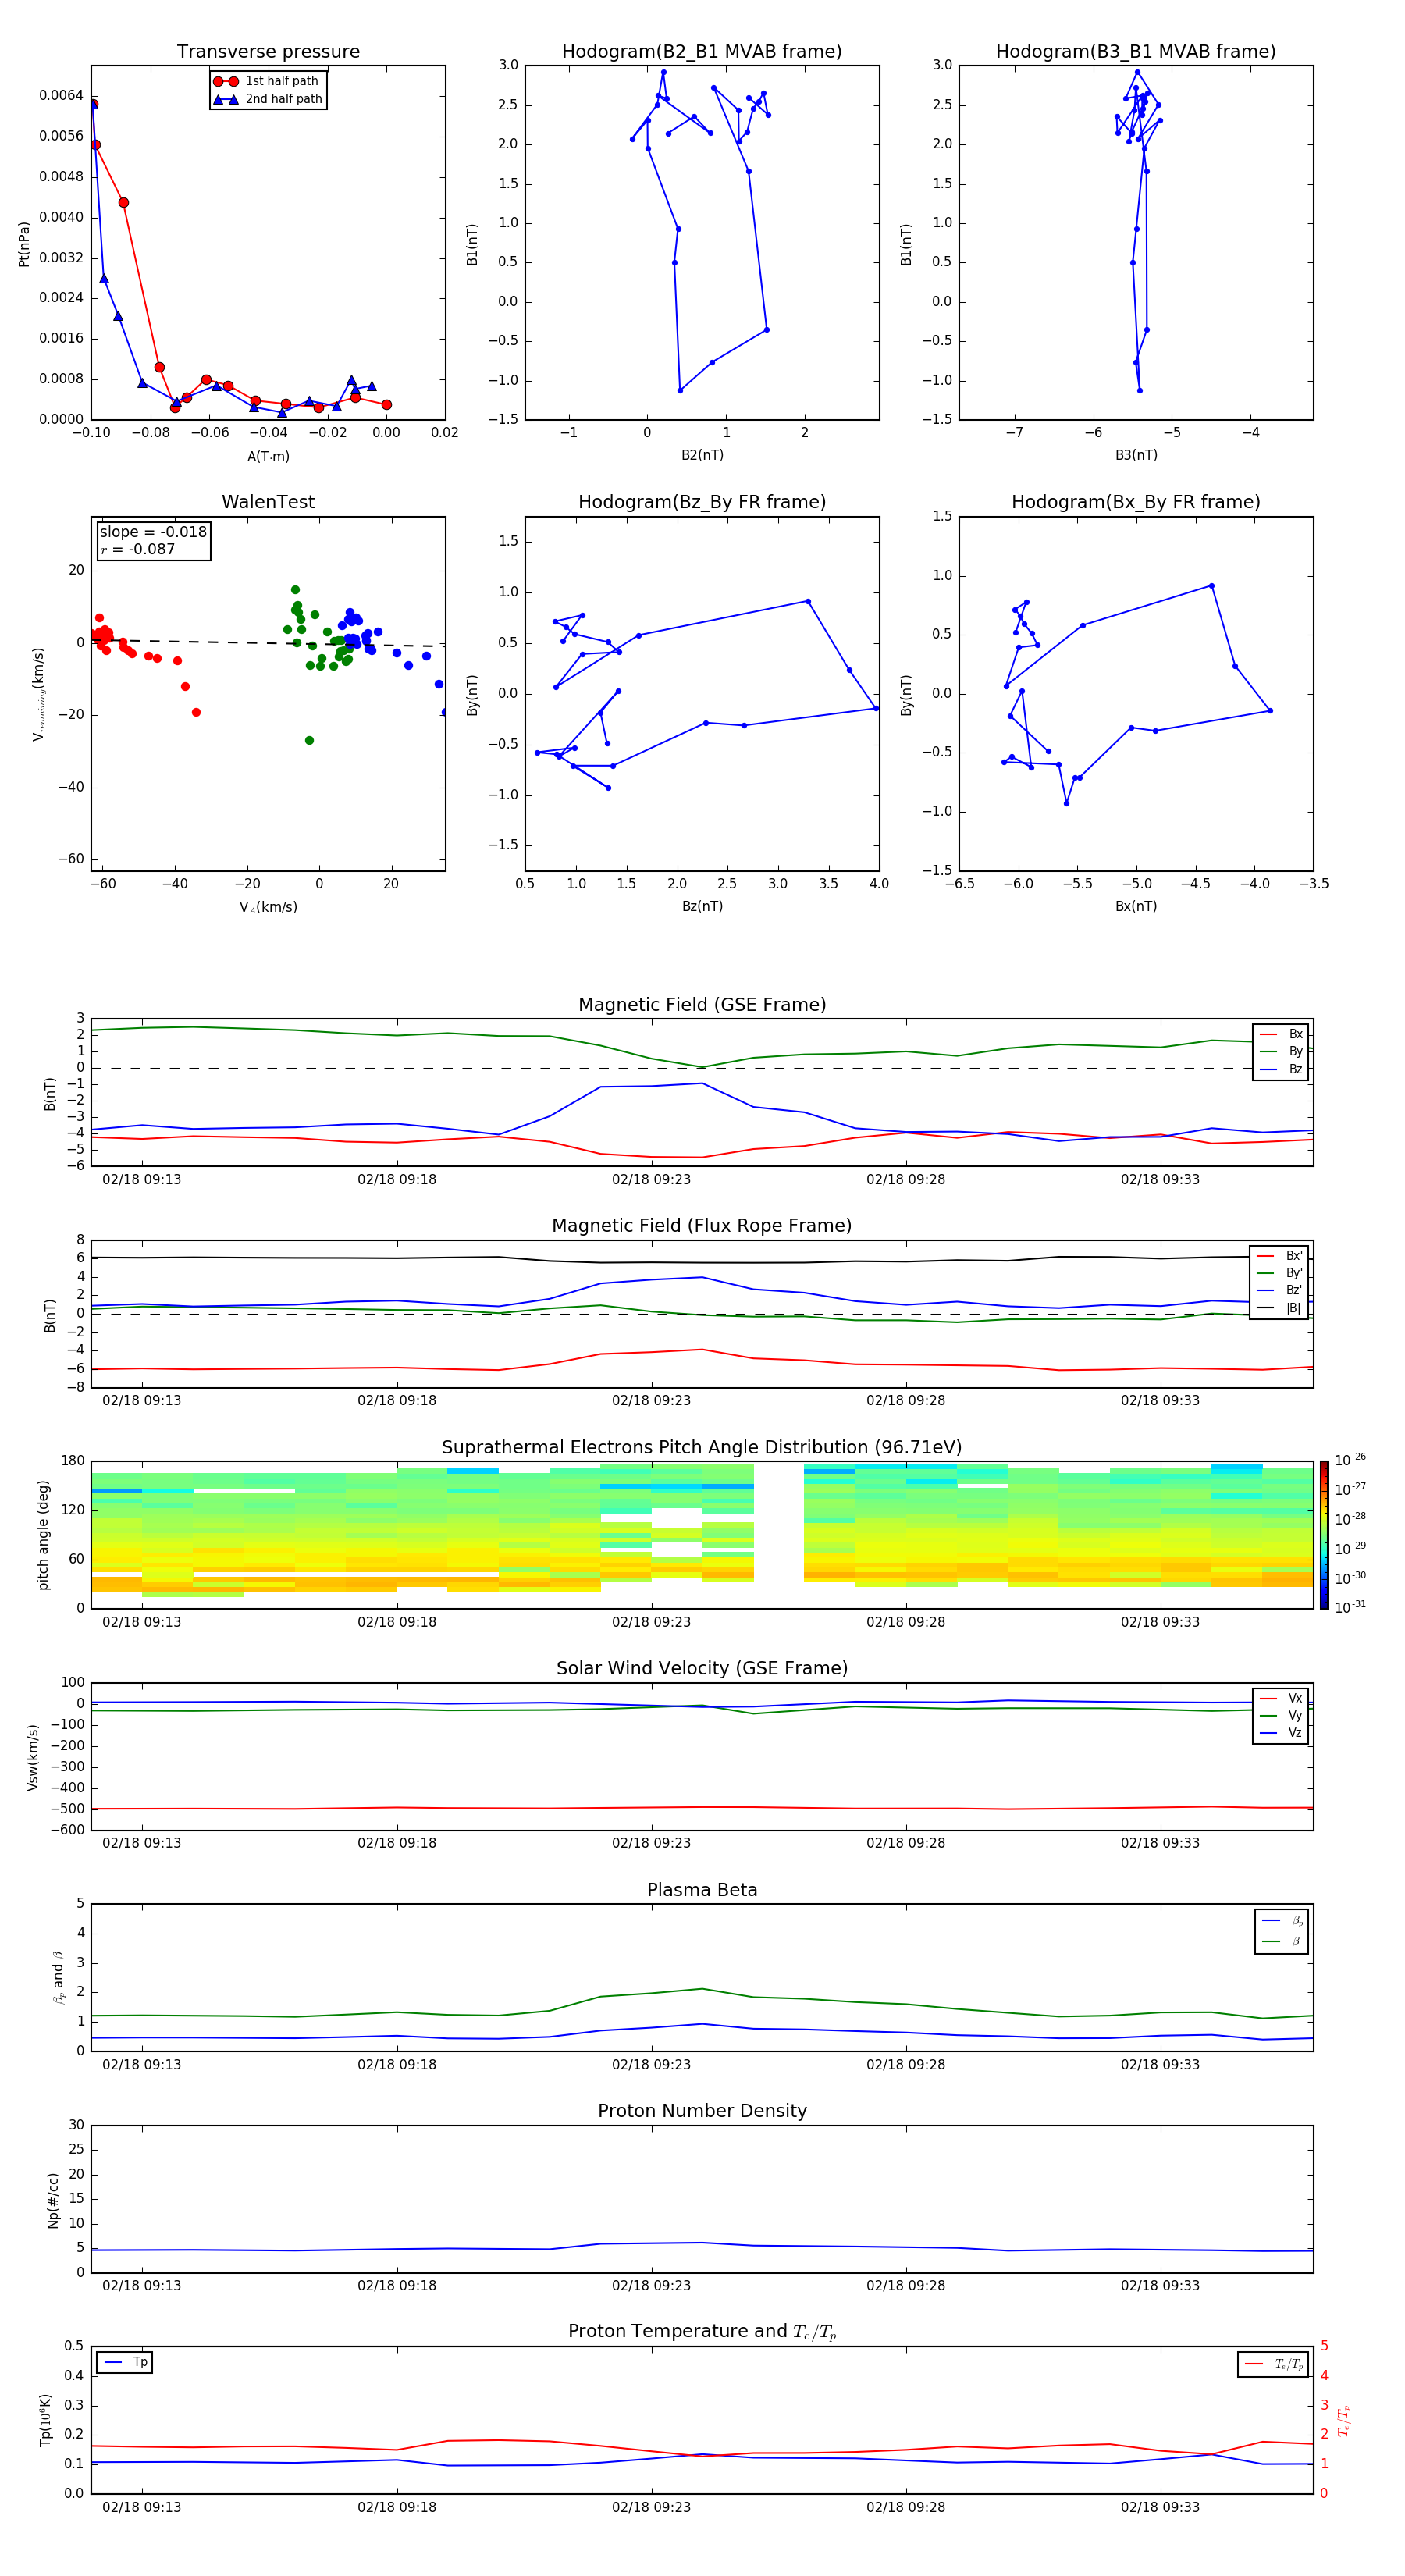
Task: Click the 'WalenTest' plot title
Action: click(x=268, y=502)
